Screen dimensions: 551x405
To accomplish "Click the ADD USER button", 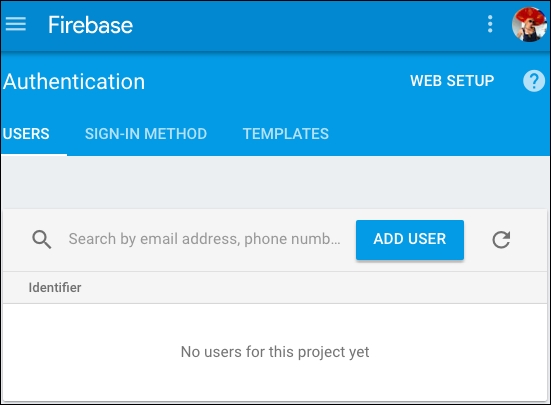I will coord(410,240).
